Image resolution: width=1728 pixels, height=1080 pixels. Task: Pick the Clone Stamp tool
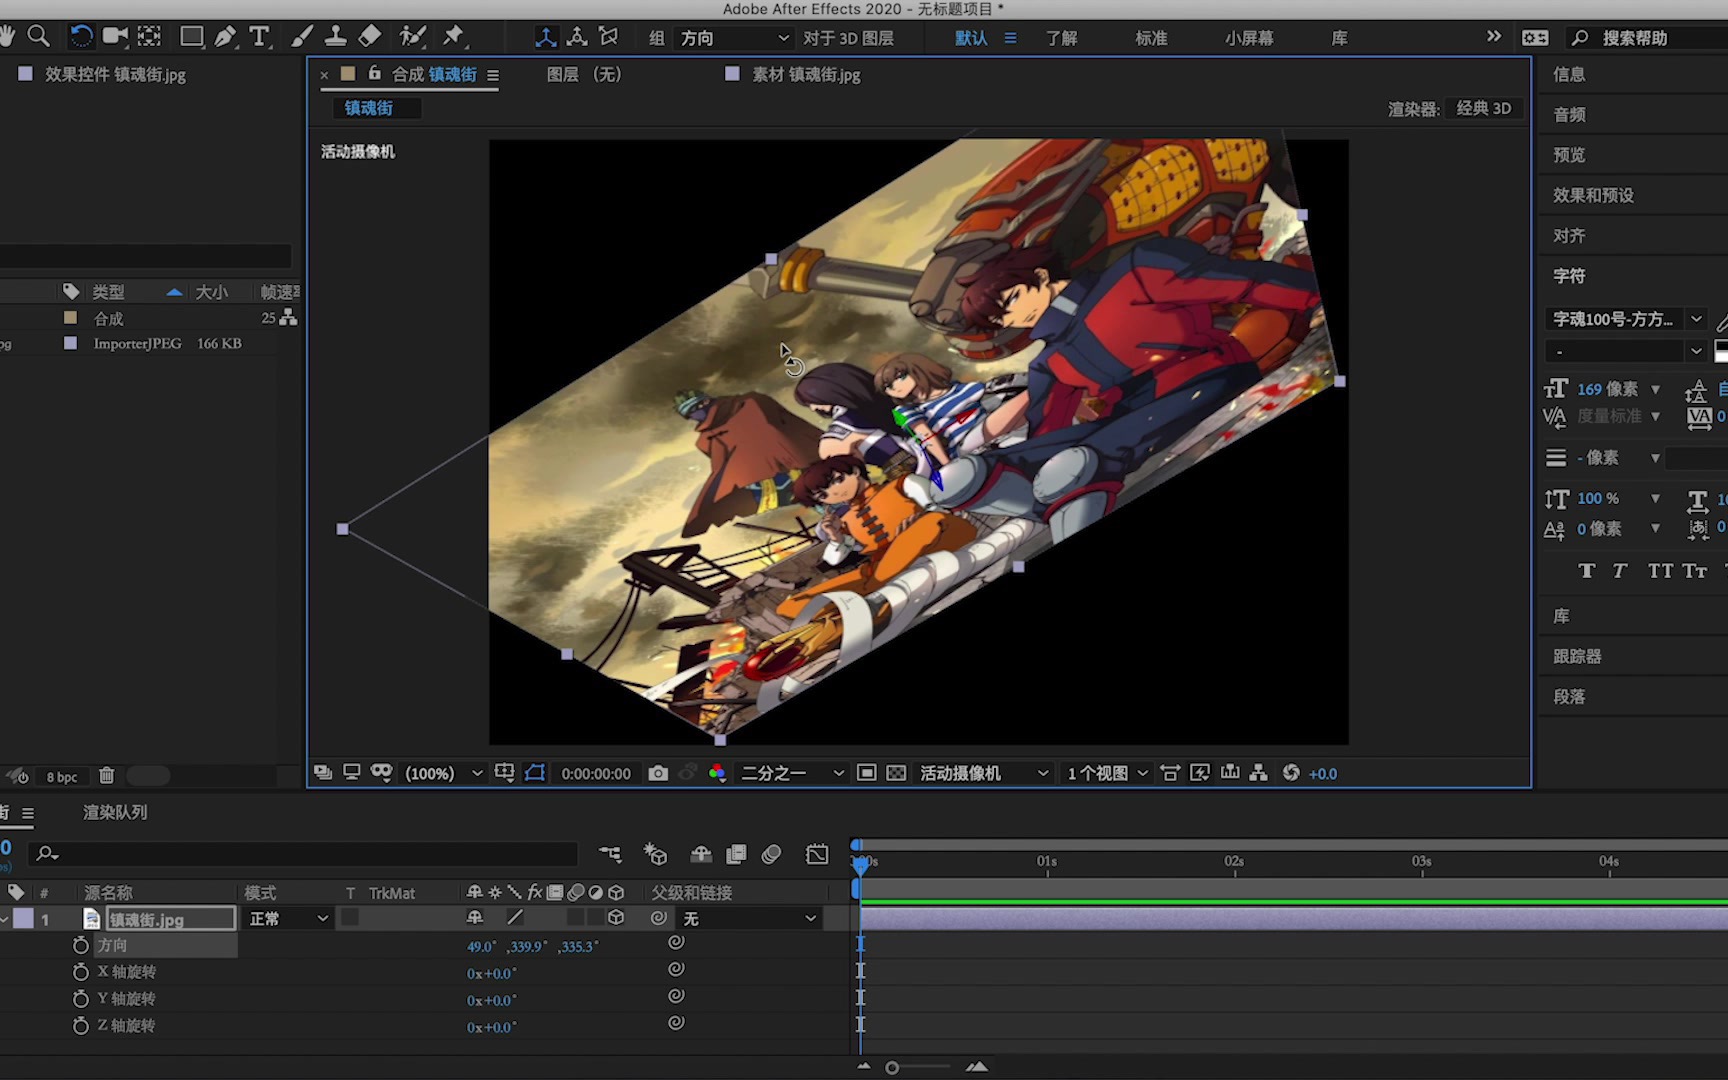pos(335,35)
